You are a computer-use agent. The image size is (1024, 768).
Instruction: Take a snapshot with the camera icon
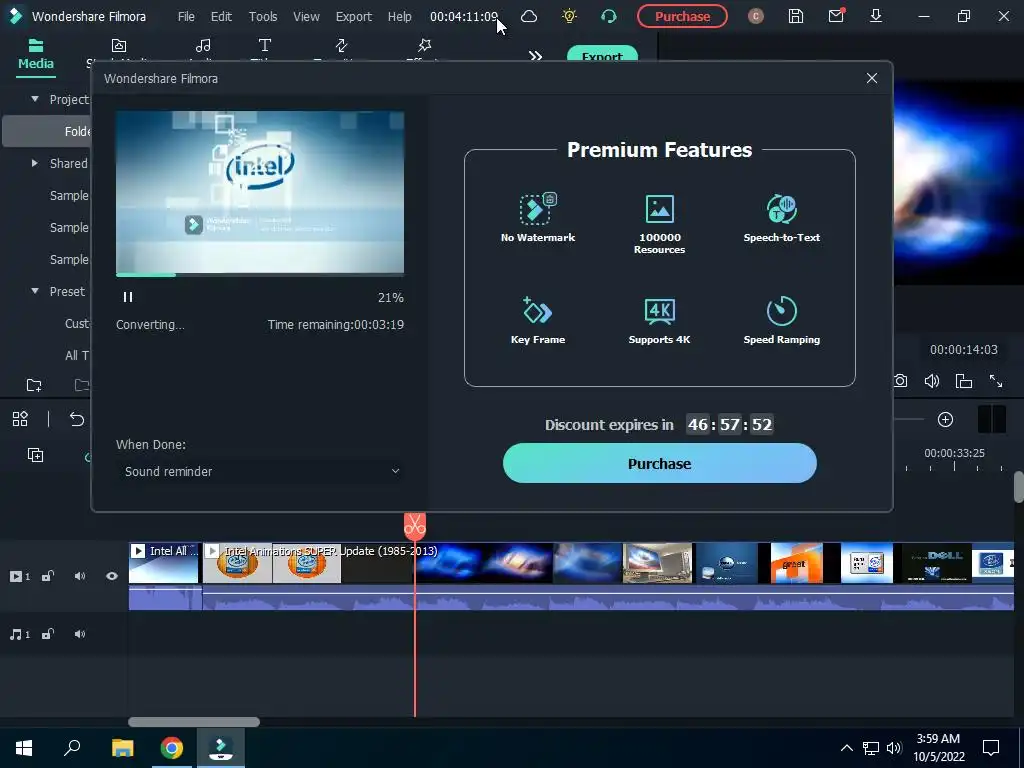pos(901,381)
